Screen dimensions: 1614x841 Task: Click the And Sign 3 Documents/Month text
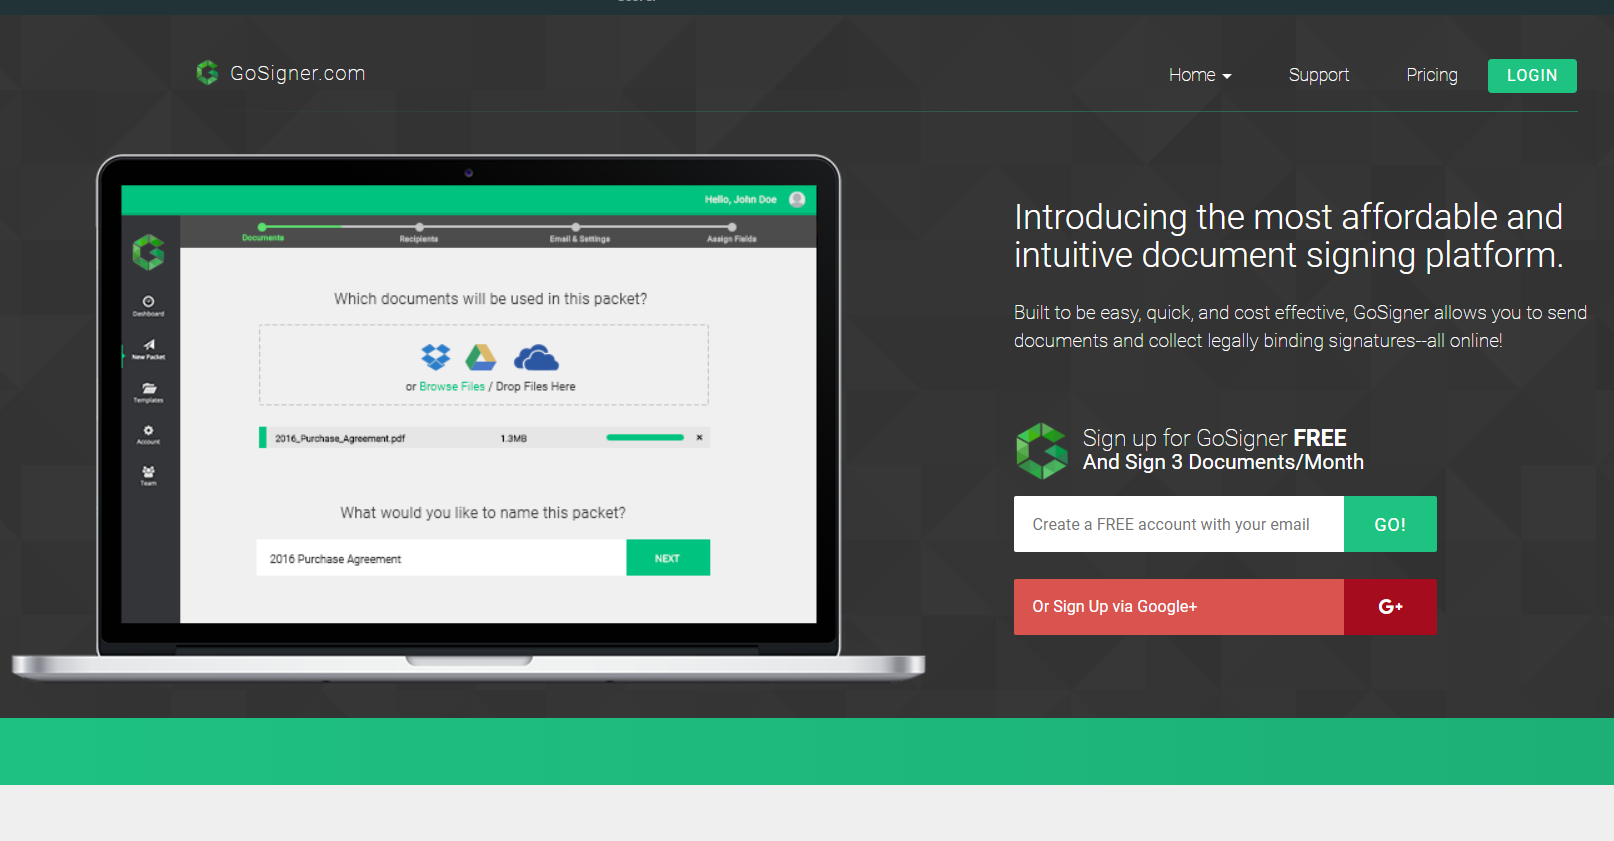click(1223, 462)
